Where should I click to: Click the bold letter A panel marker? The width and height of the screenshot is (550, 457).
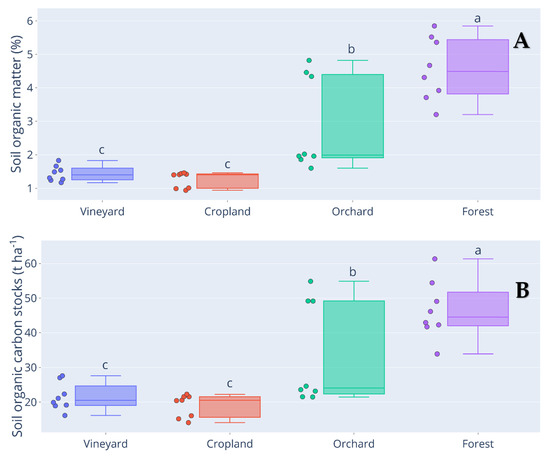(x=521, y=41)
